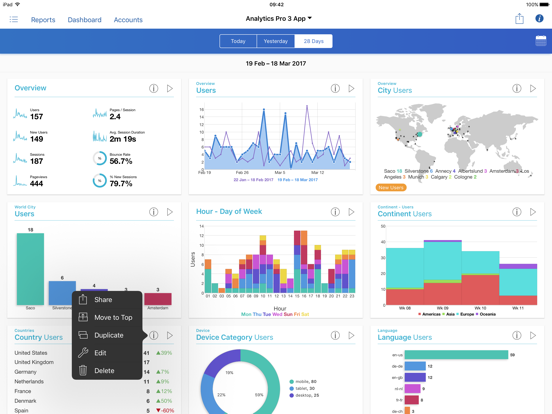This screenshot has height=414, width=552.
Task: Show info for Device Category Users
Action: (x=335, y=335)
